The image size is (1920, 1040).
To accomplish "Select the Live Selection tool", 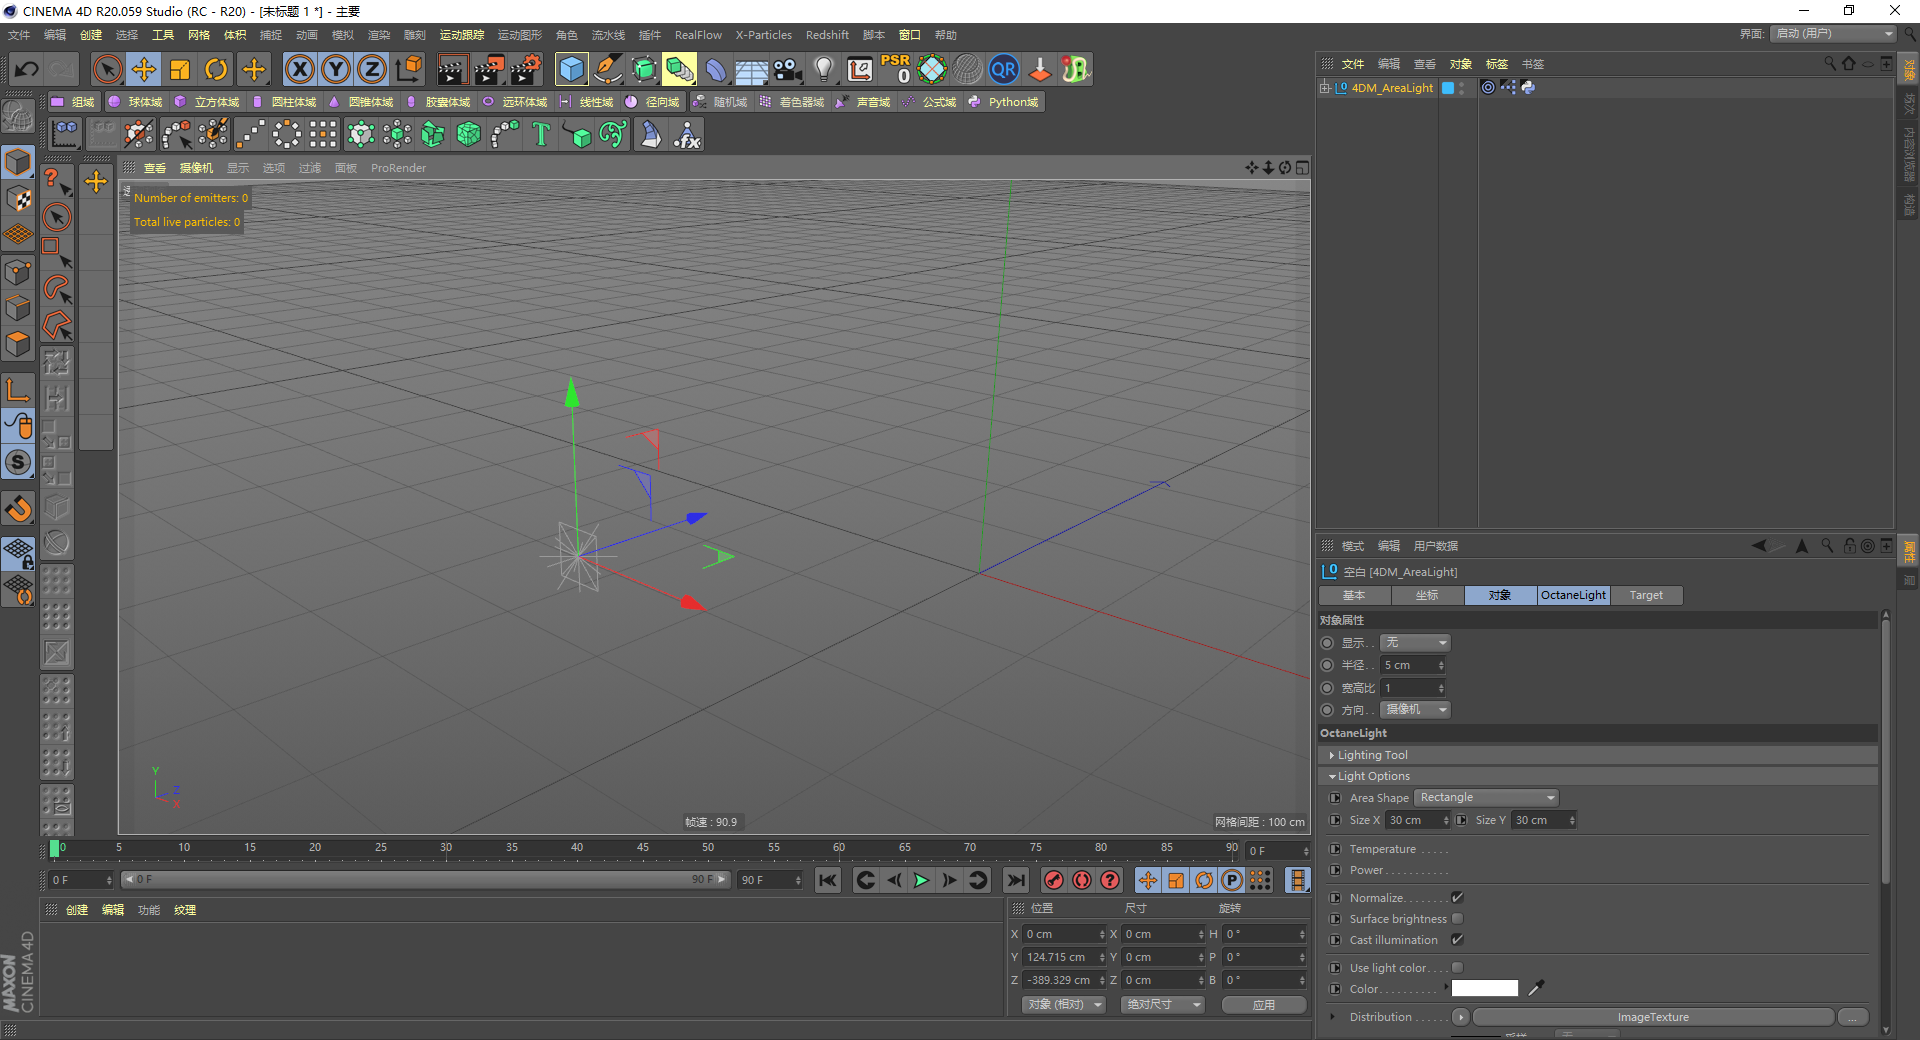I will [107, 69].
